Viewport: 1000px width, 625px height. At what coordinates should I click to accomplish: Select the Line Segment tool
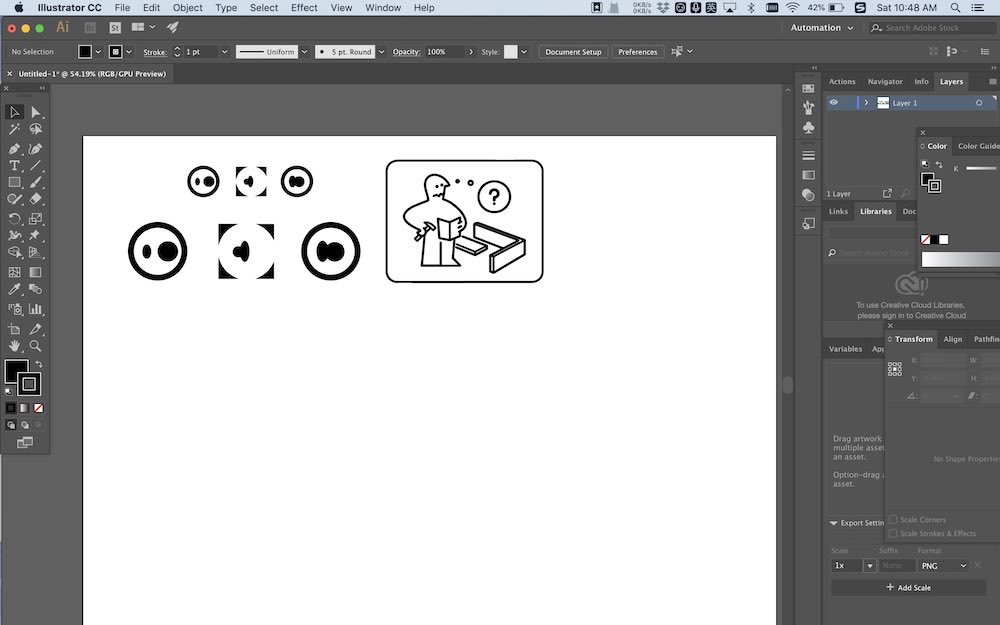pos(36,165)
